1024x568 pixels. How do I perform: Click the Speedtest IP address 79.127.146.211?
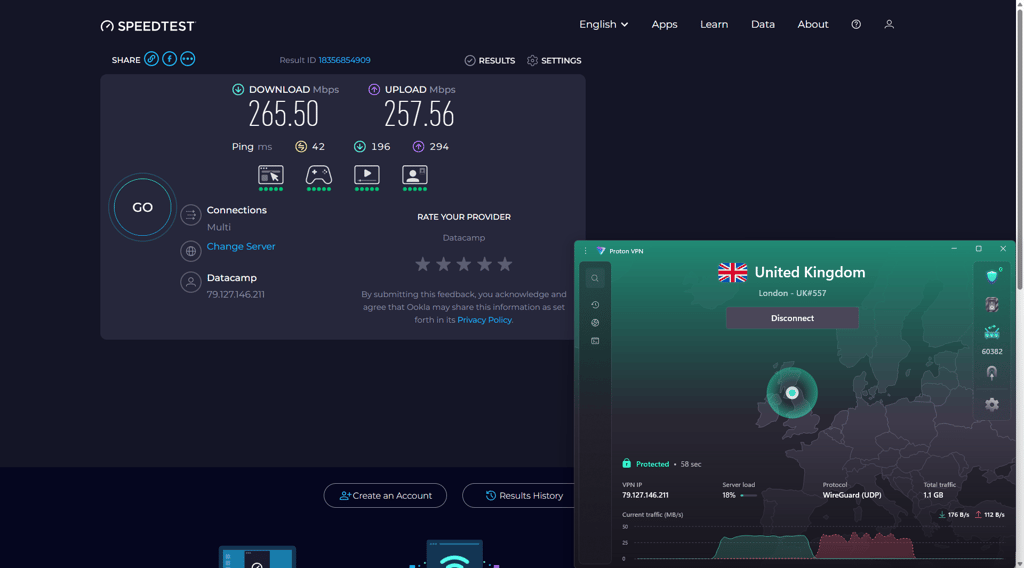point(236,294)
